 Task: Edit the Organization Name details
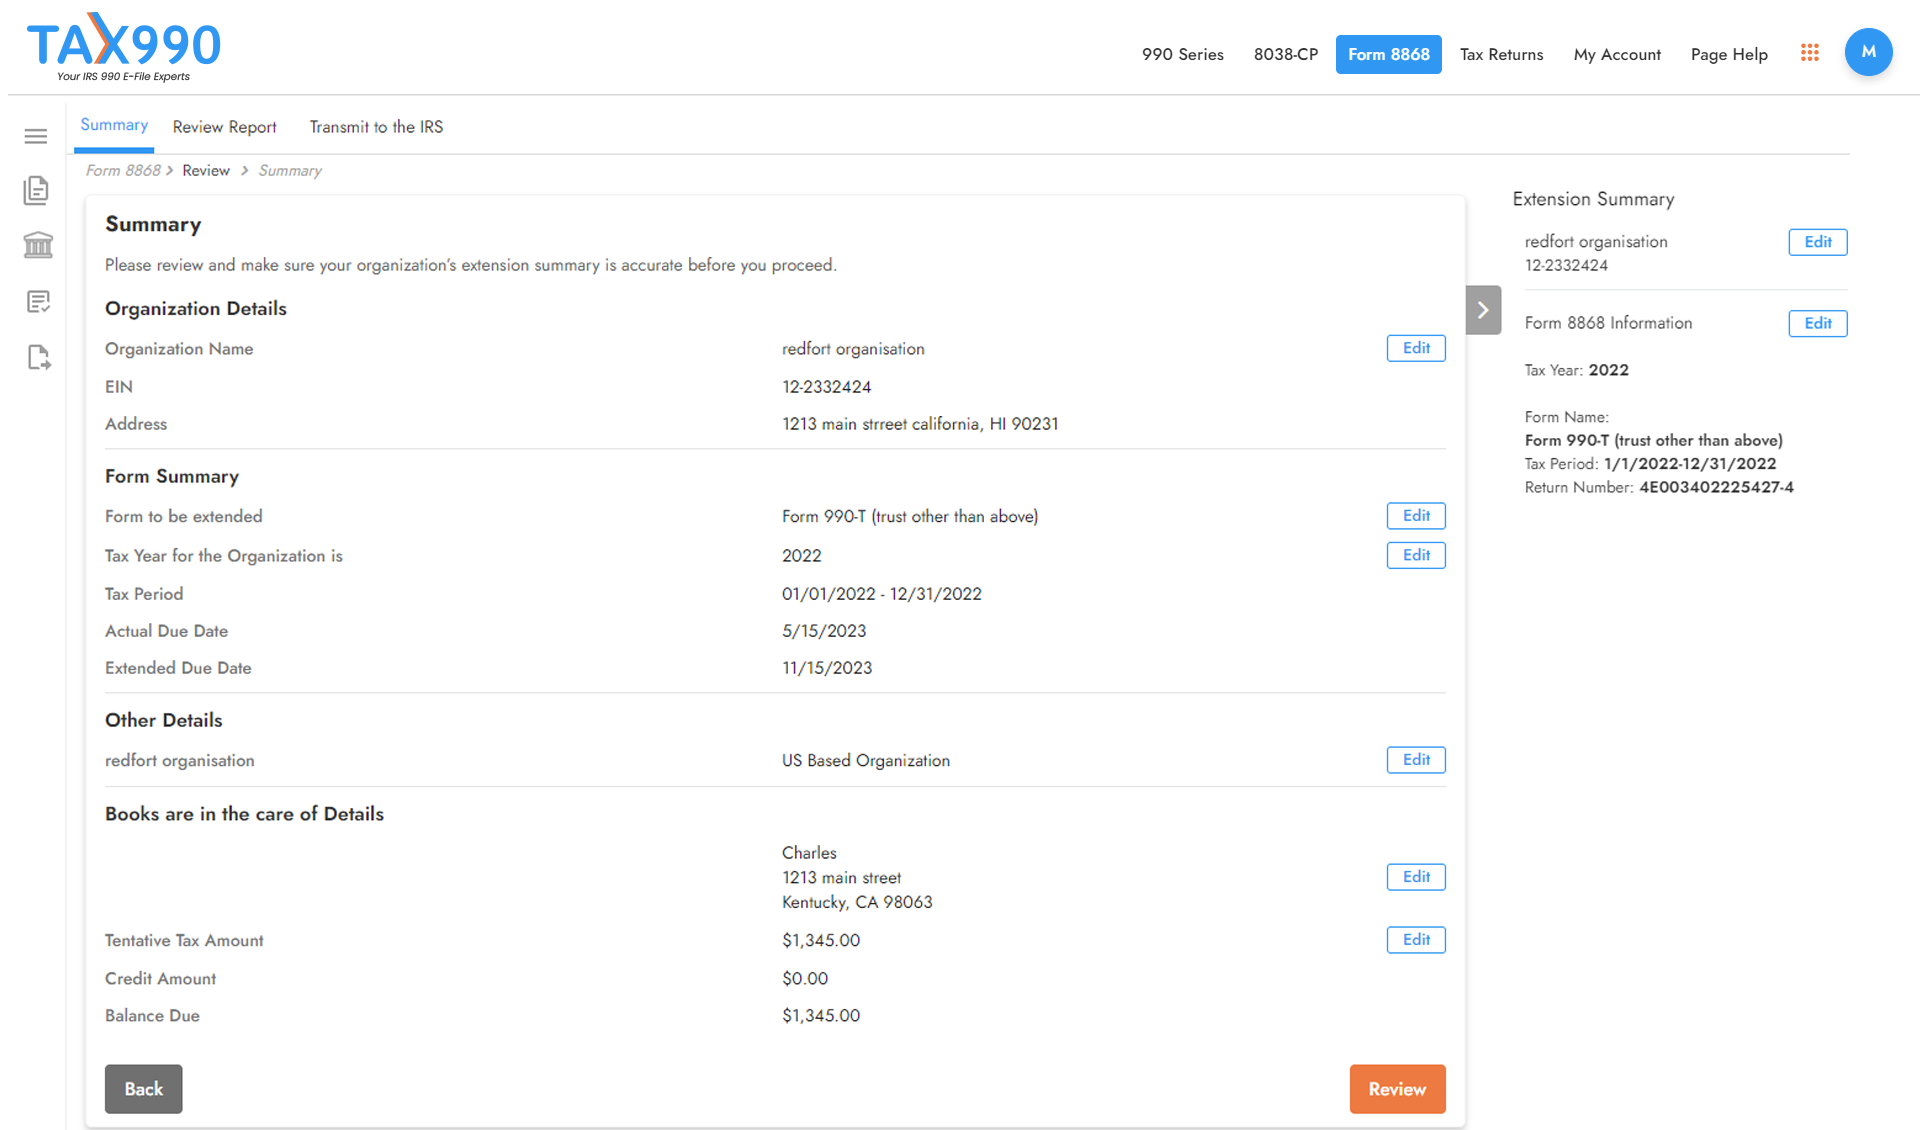(1415, 348)
